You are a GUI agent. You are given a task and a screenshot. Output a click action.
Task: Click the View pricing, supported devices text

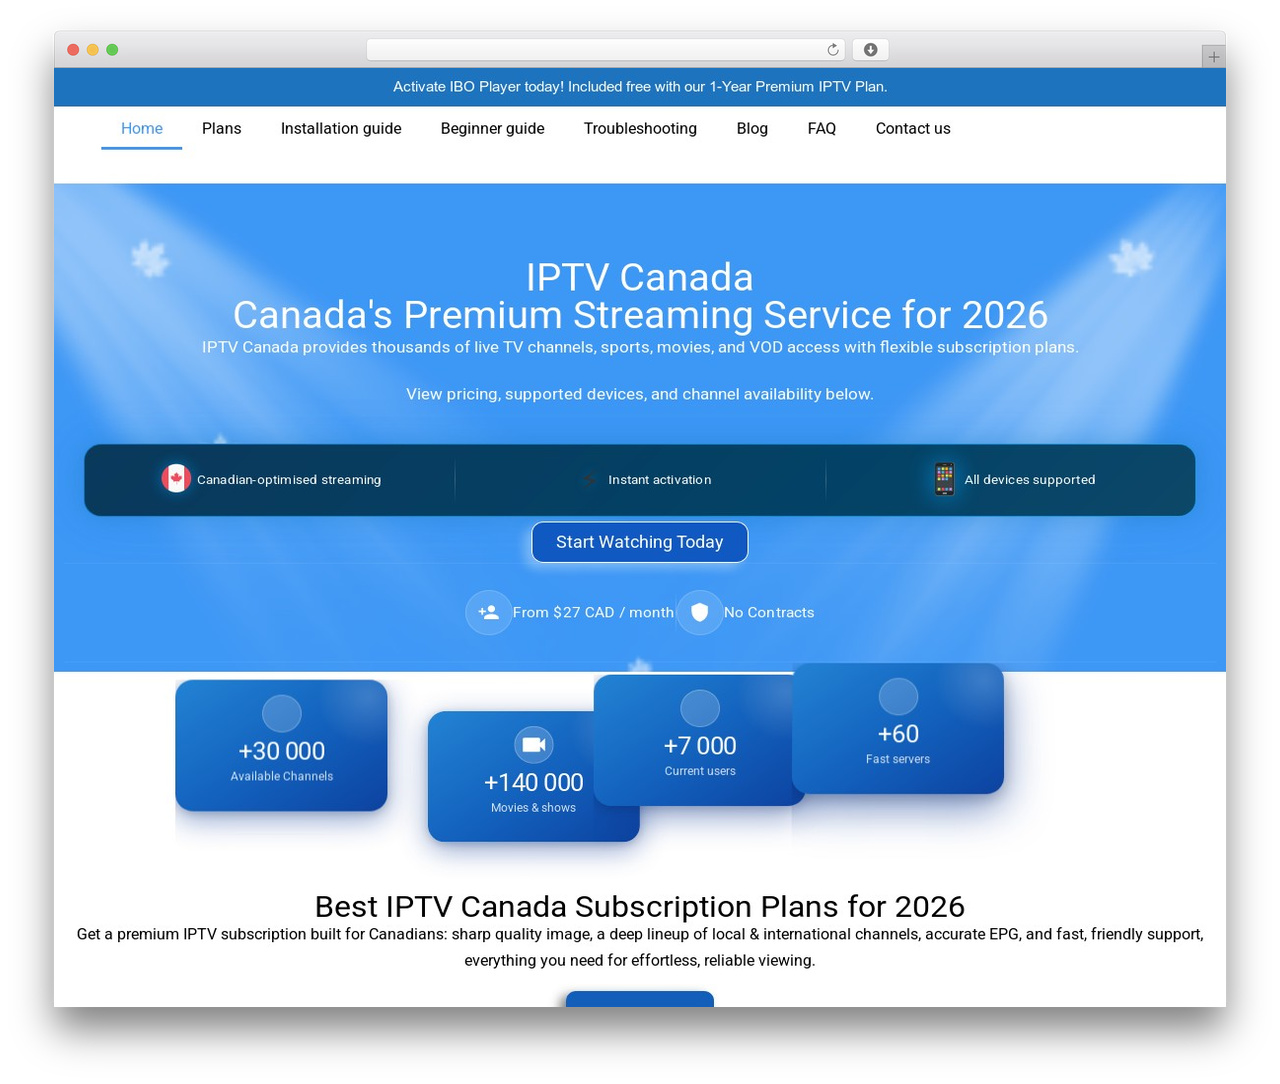click(640, 394)
